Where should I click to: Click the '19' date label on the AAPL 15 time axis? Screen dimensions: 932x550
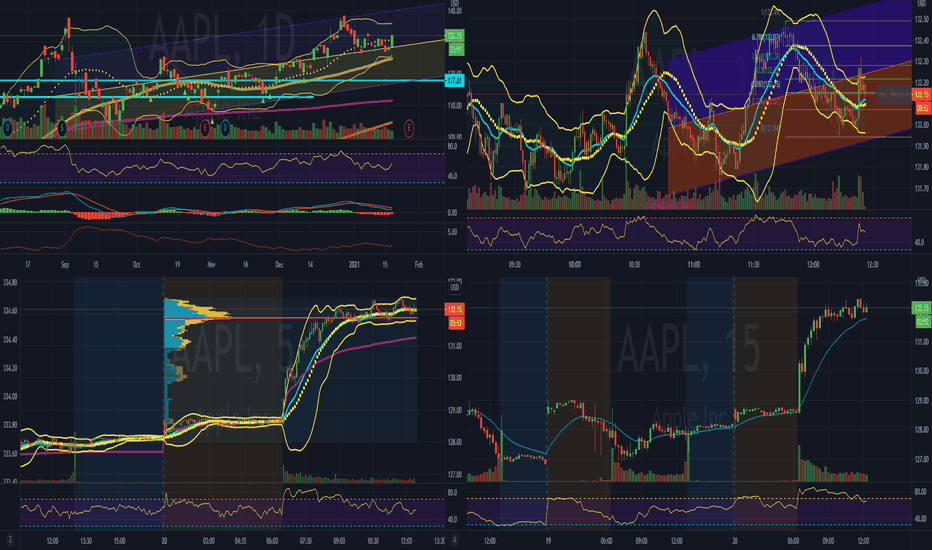pyautogui.click(x=547, y=540)
